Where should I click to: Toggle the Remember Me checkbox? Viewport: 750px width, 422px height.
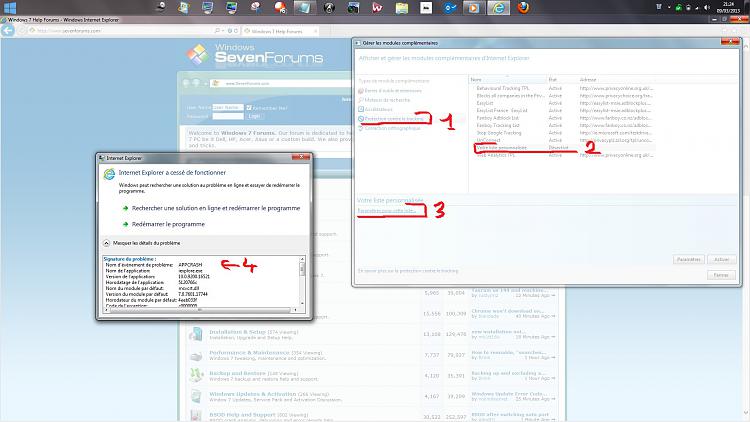coord(249,108)
